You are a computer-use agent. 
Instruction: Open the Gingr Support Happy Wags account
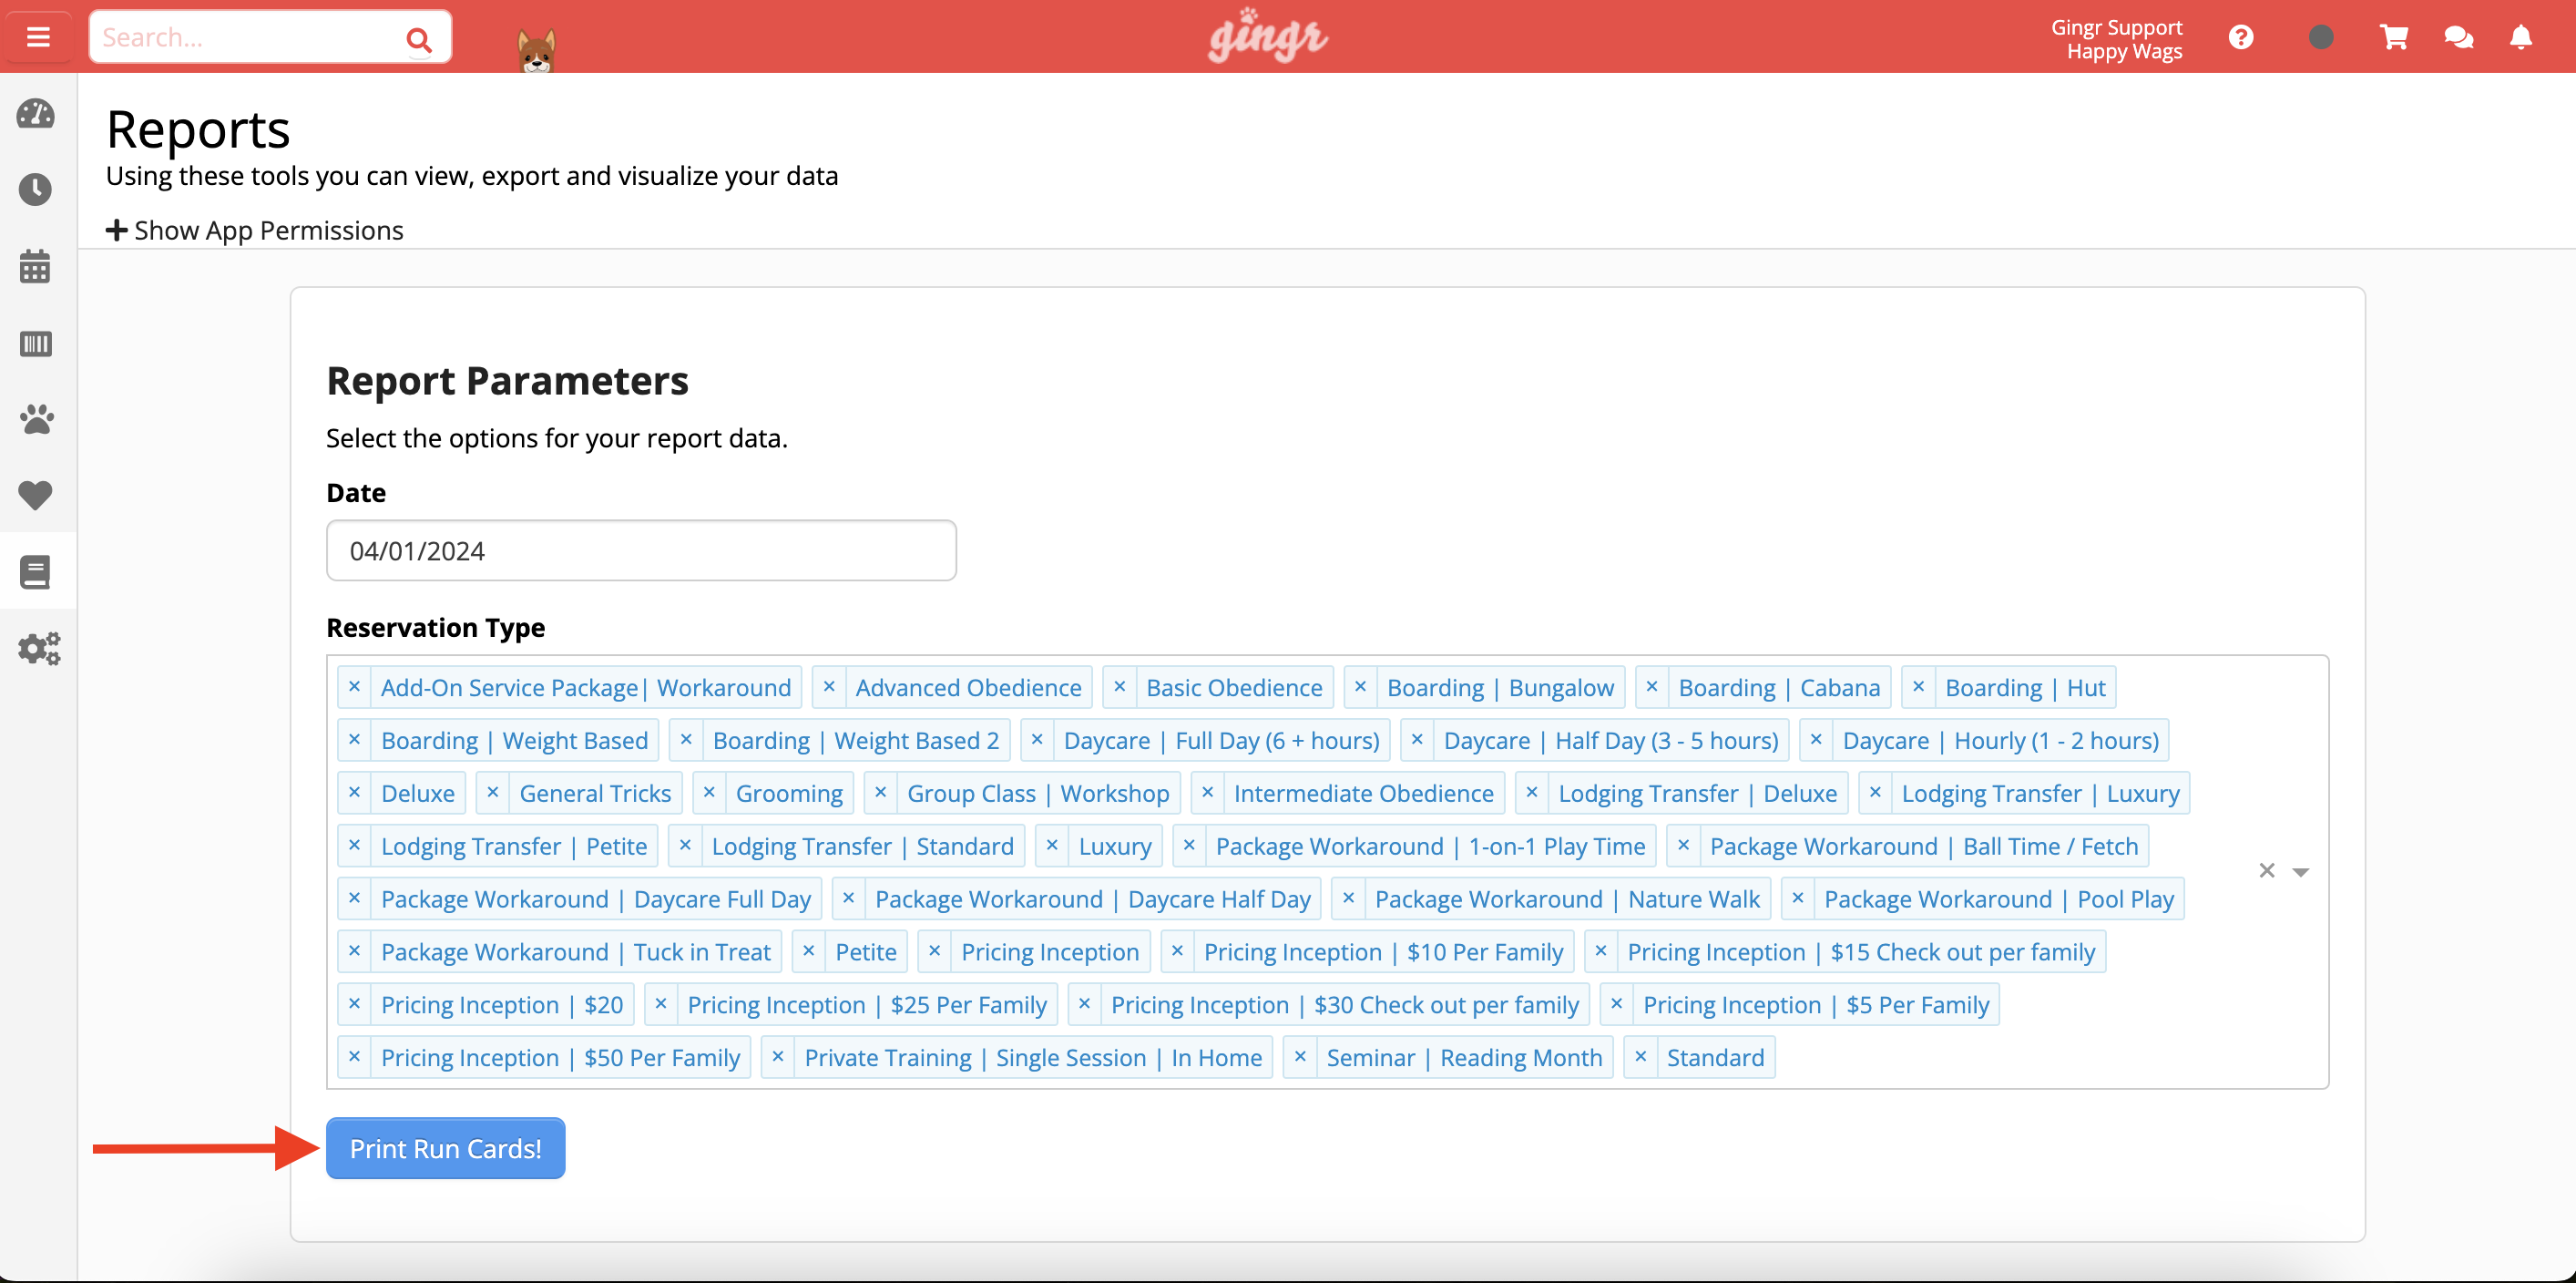pyautogui.click(x=2116, y=39)
